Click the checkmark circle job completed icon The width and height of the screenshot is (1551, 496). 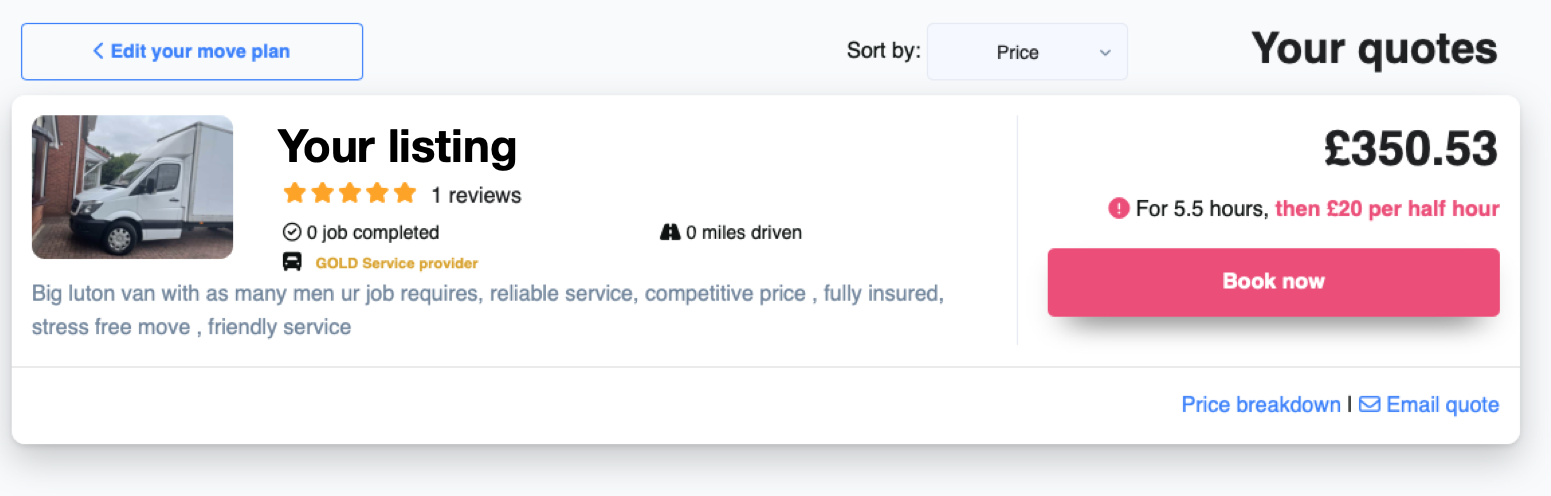(x=292, y=233)
